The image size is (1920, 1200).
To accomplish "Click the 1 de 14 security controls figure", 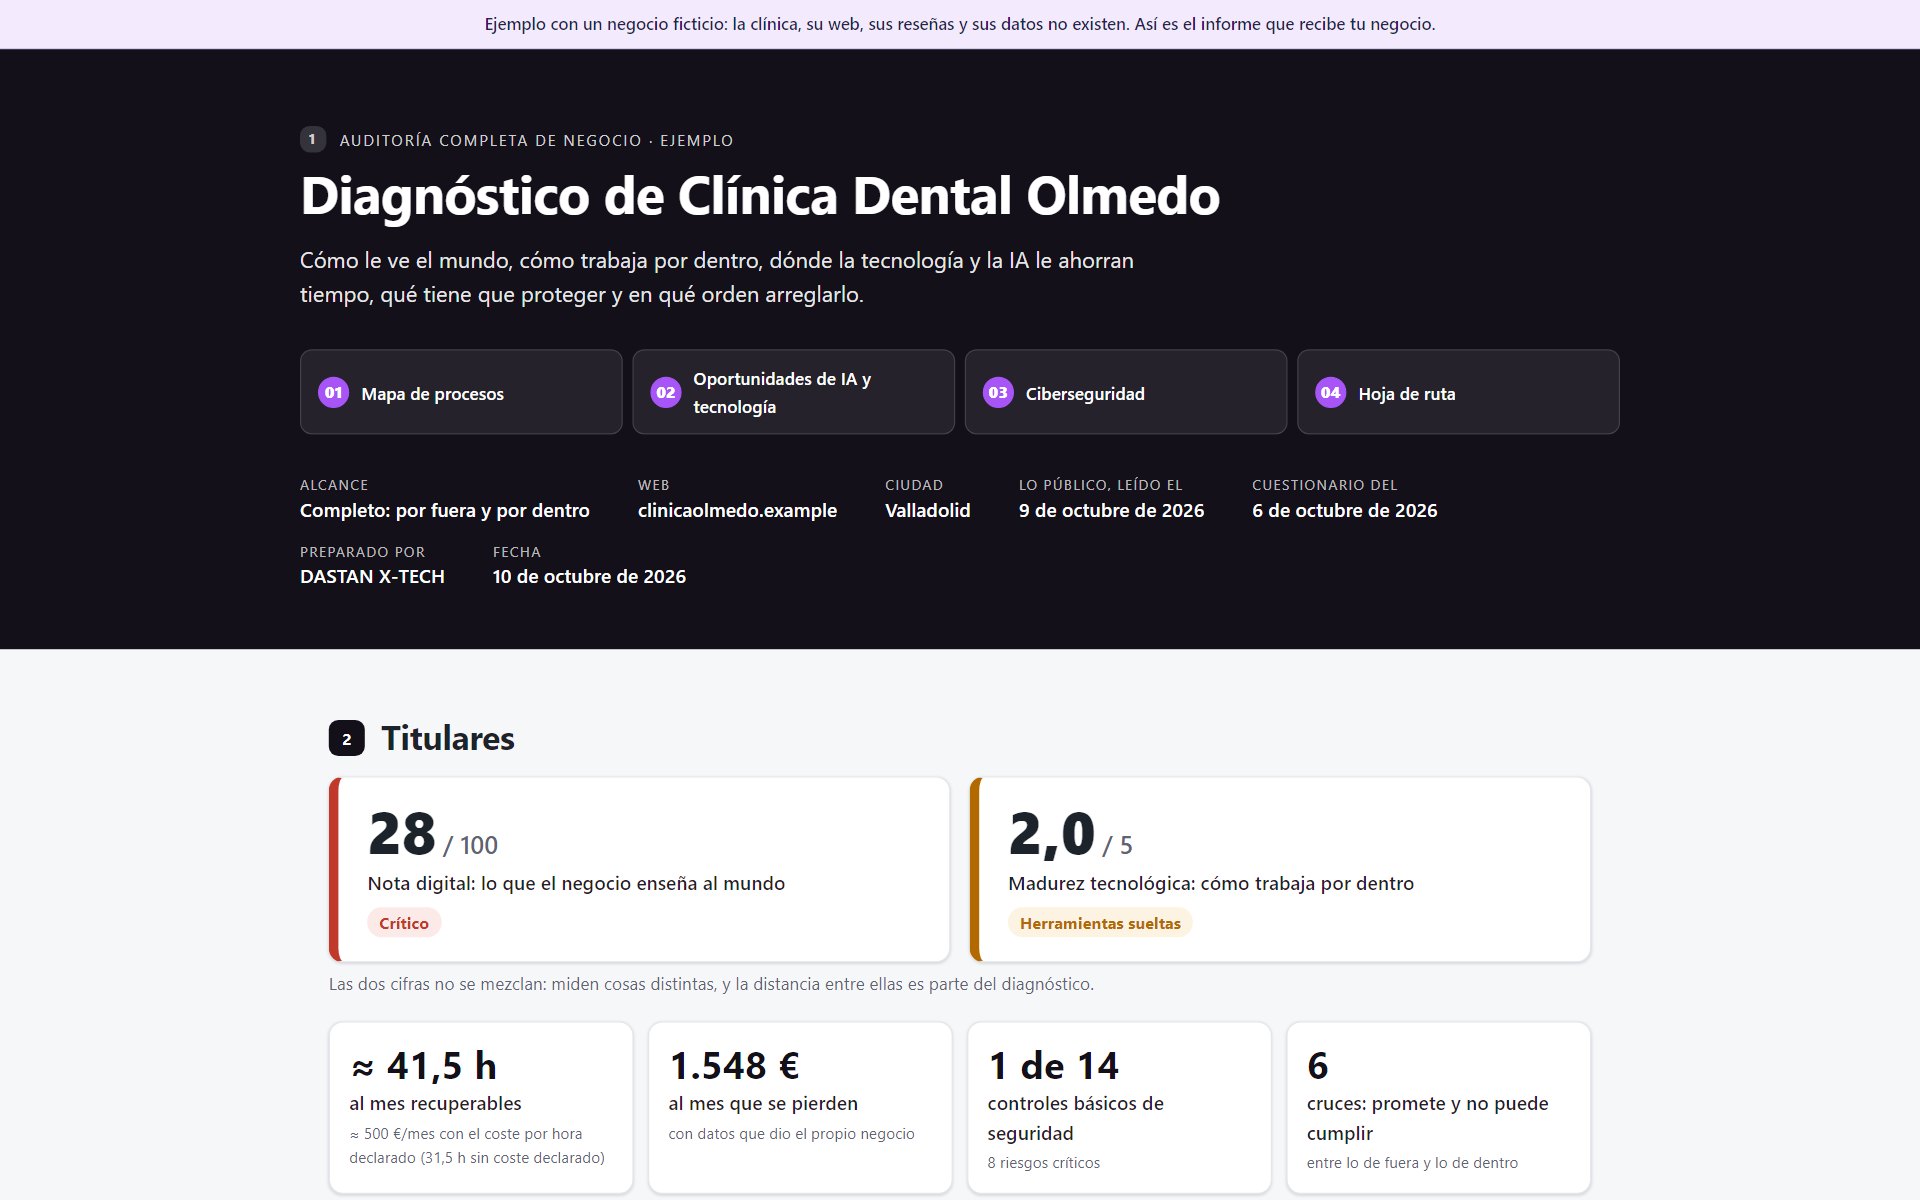I will (x=1053, y=1066).
